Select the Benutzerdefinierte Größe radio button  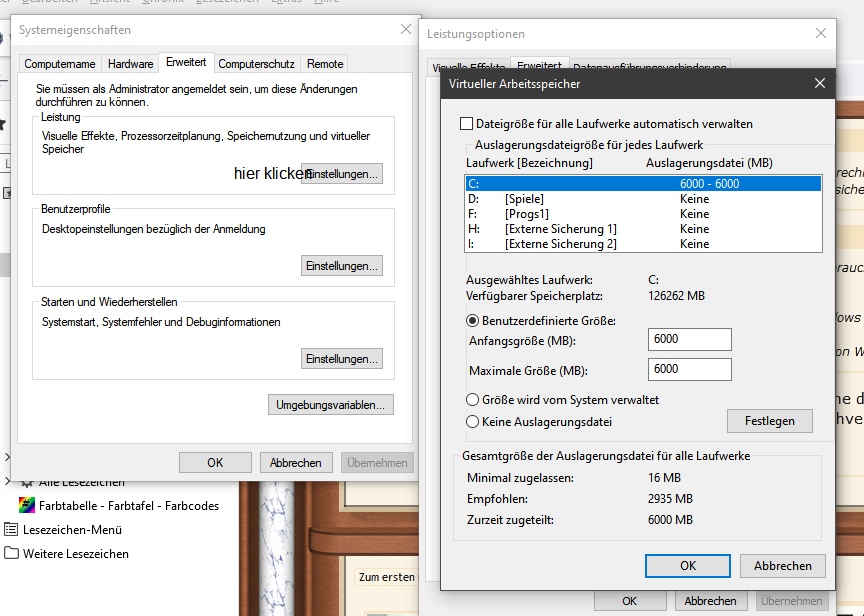click(473, 321)
